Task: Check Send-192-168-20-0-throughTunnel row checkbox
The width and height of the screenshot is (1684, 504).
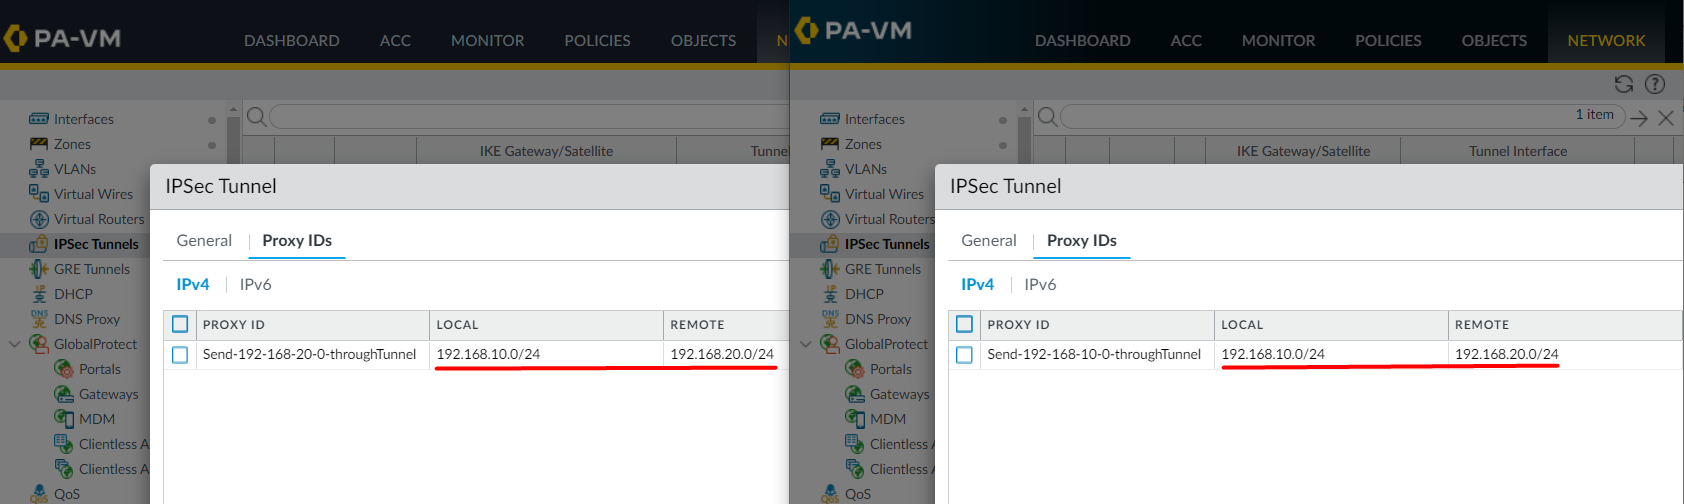Action: (180, 354)
